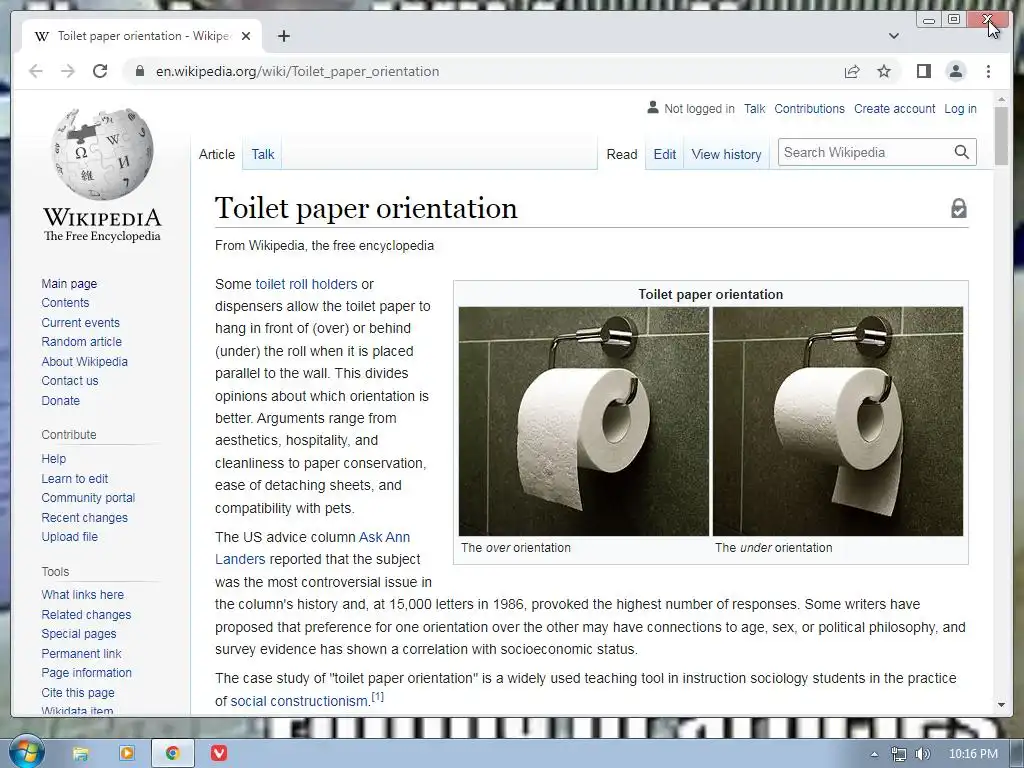Show hidden tray icons arrow
1024x768 pixels.
(x=874, y=754)
